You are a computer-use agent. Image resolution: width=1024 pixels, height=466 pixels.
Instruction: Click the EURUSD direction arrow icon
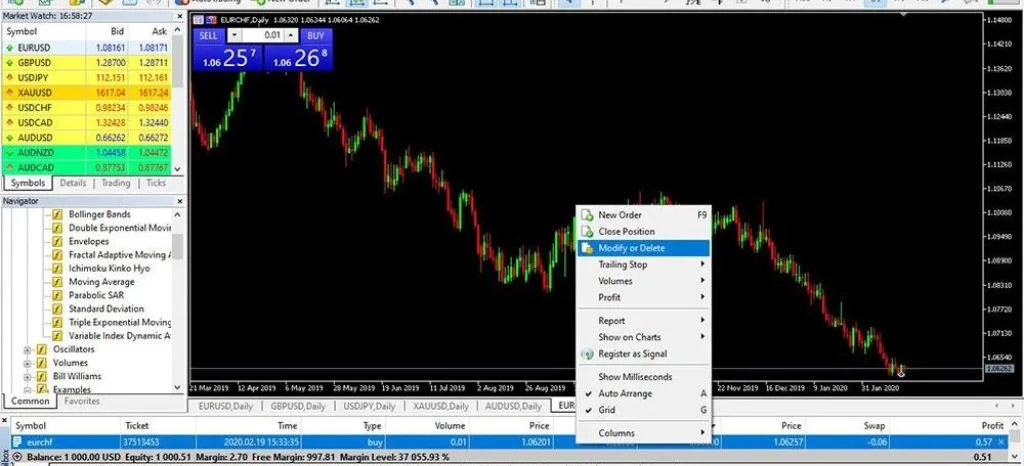(10, 48)
